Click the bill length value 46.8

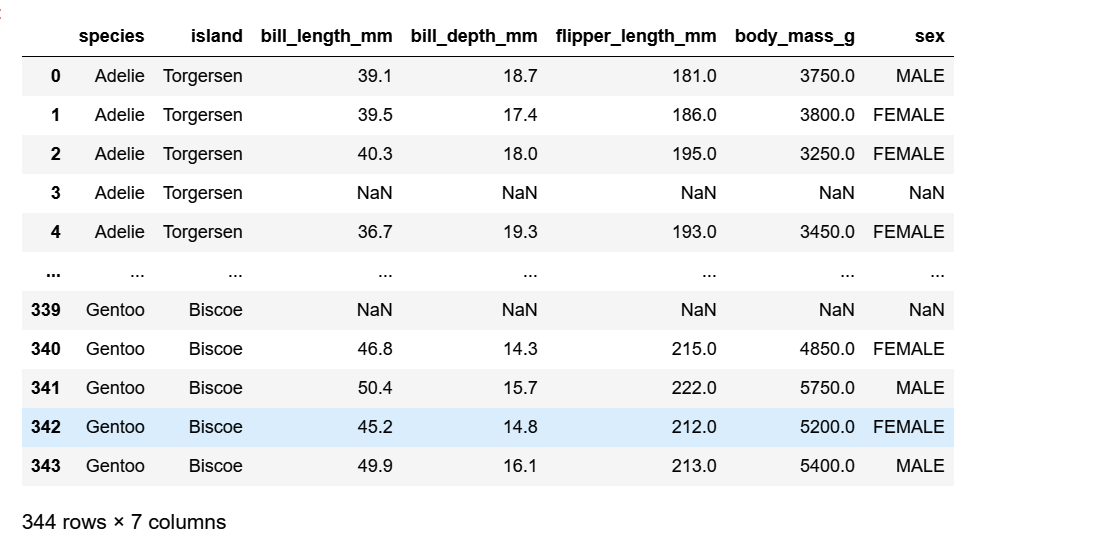pos(374,349)
